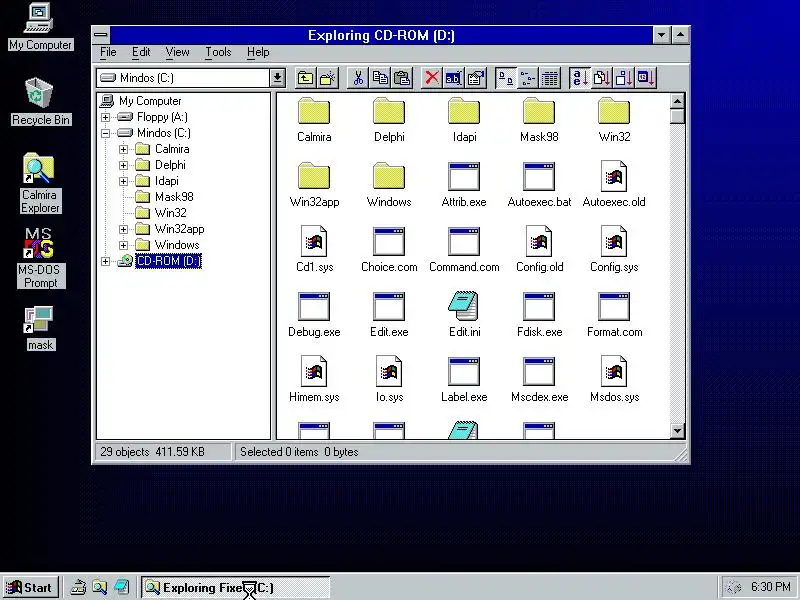Select the Attrib.exe file icon
The width and height of the screenshot is (800, 600).
464,185
